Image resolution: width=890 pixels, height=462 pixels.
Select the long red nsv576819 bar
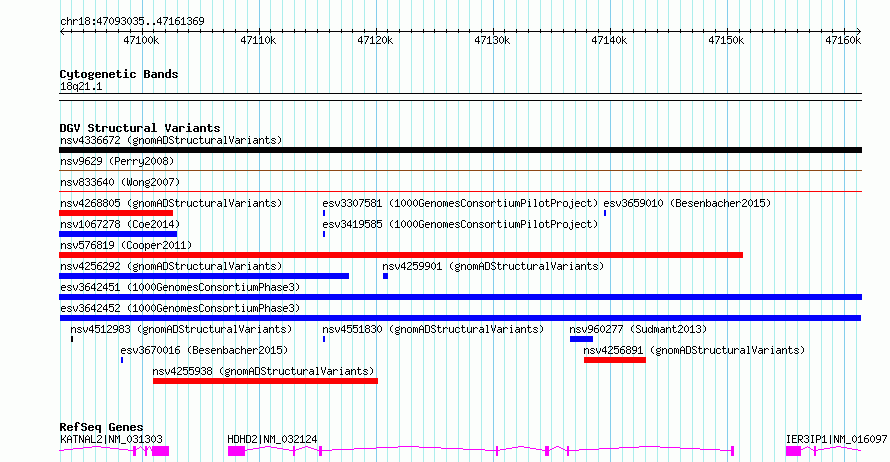401,255
